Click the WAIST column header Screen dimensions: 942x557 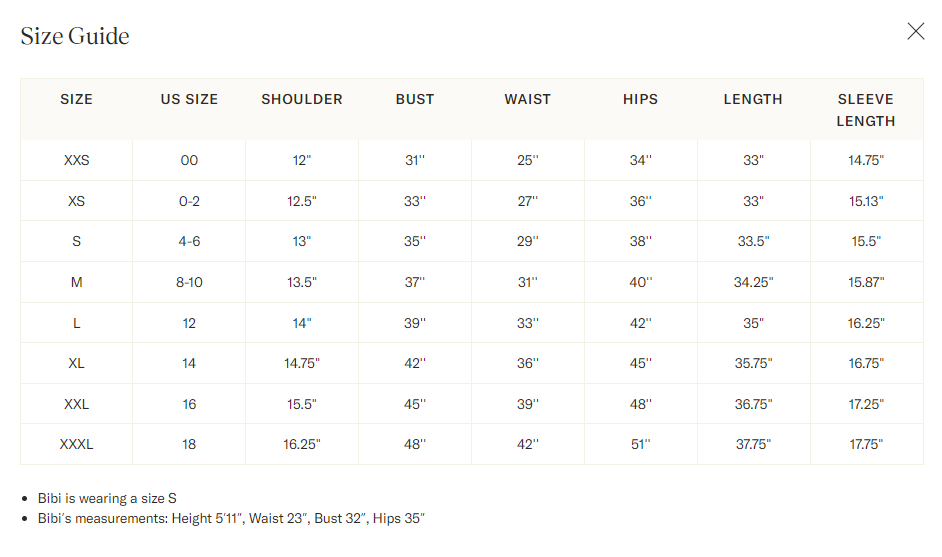click(x=527, y=99)
